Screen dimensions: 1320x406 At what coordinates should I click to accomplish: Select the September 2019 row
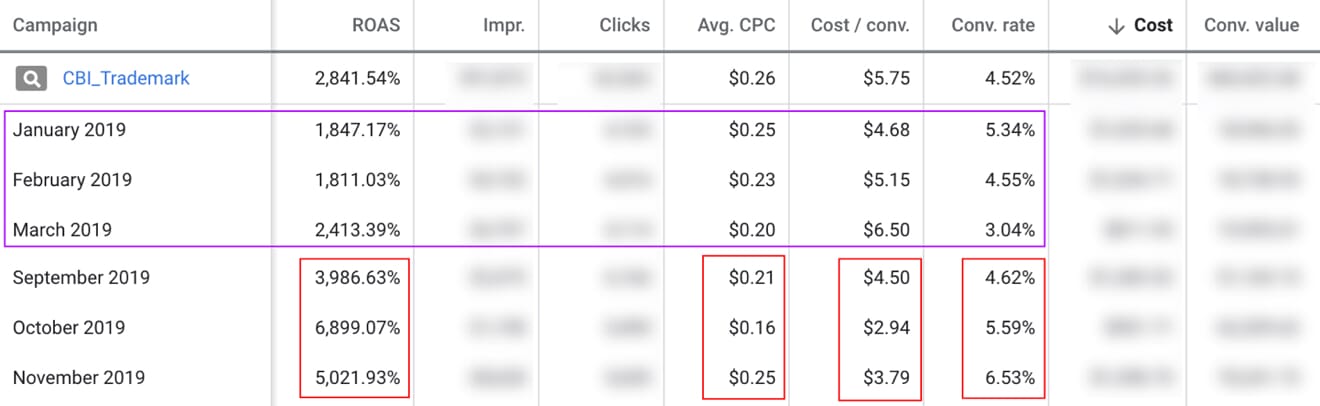pos(81,278)
